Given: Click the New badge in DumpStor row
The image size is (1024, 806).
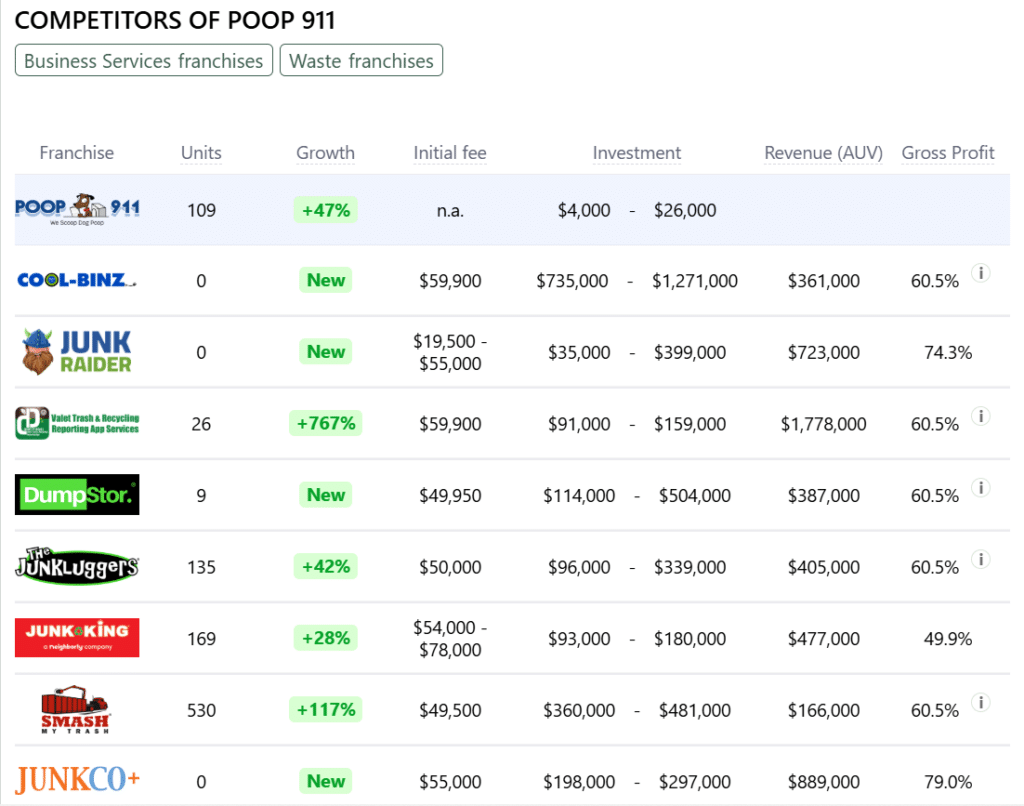Looking at the screenshot, I should (x=325, y=494).
